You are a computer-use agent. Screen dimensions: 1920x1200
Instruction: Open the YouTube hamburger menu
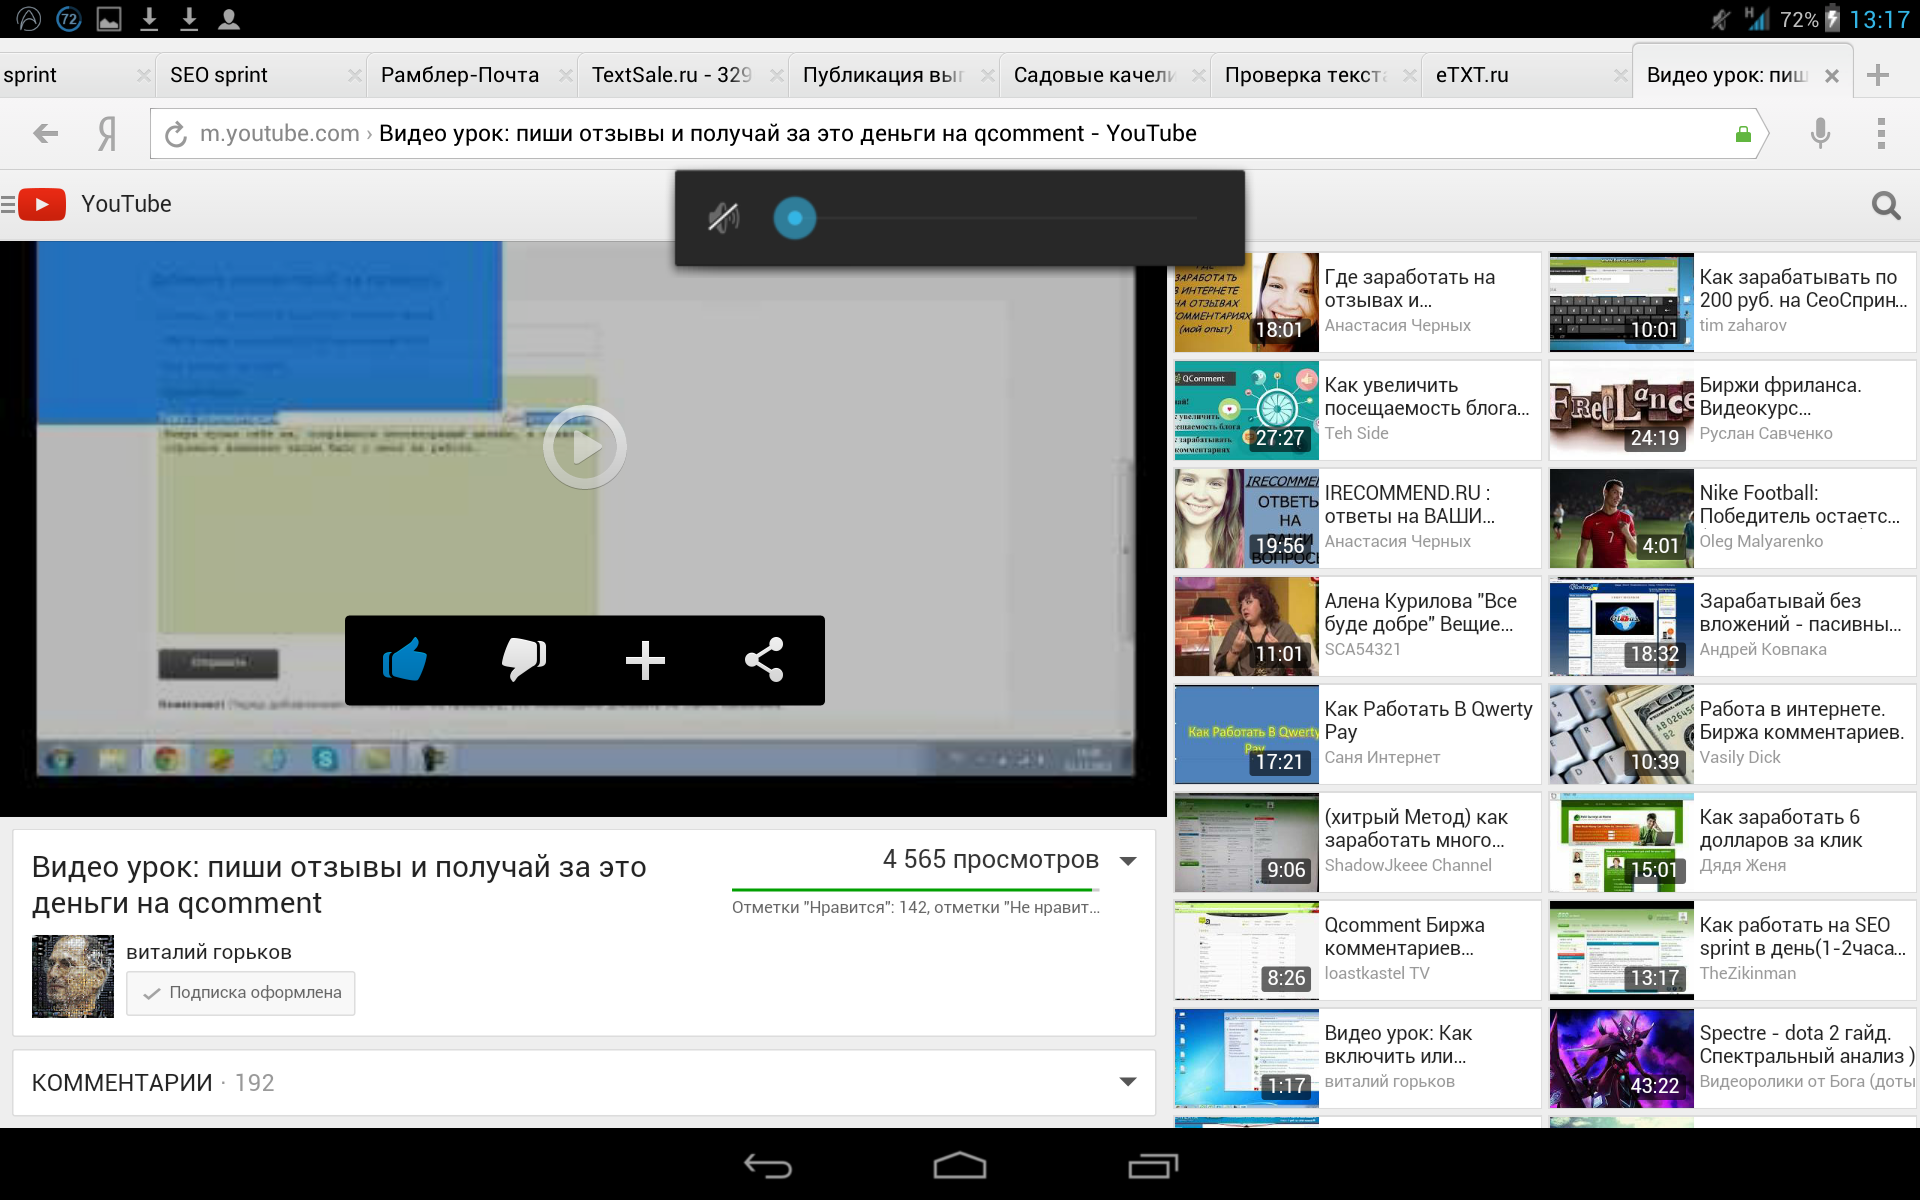[x=8, y=204]
